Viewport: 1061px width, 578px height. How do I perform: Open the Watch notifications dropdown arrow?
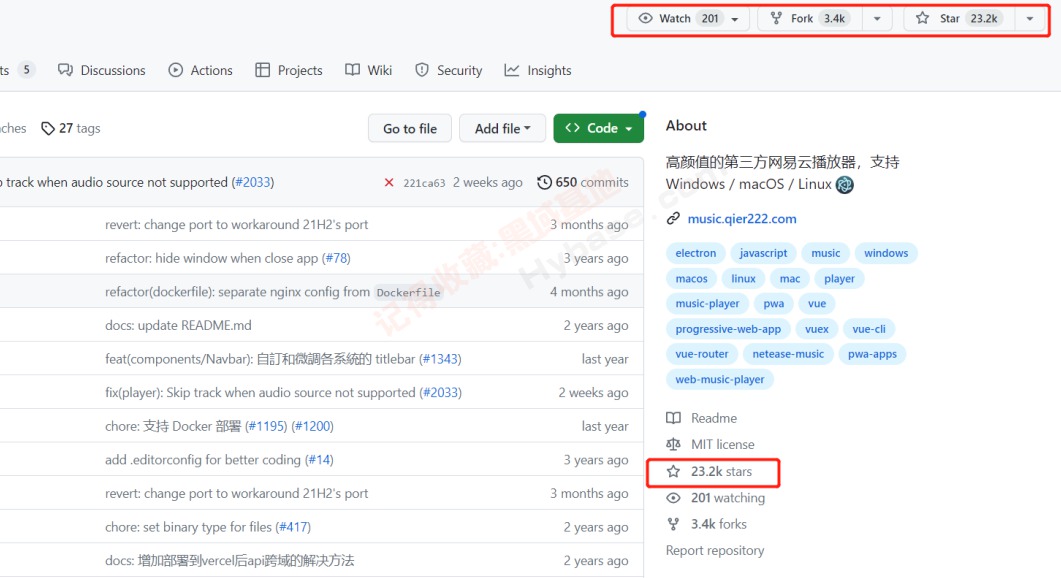click(736, 19)
